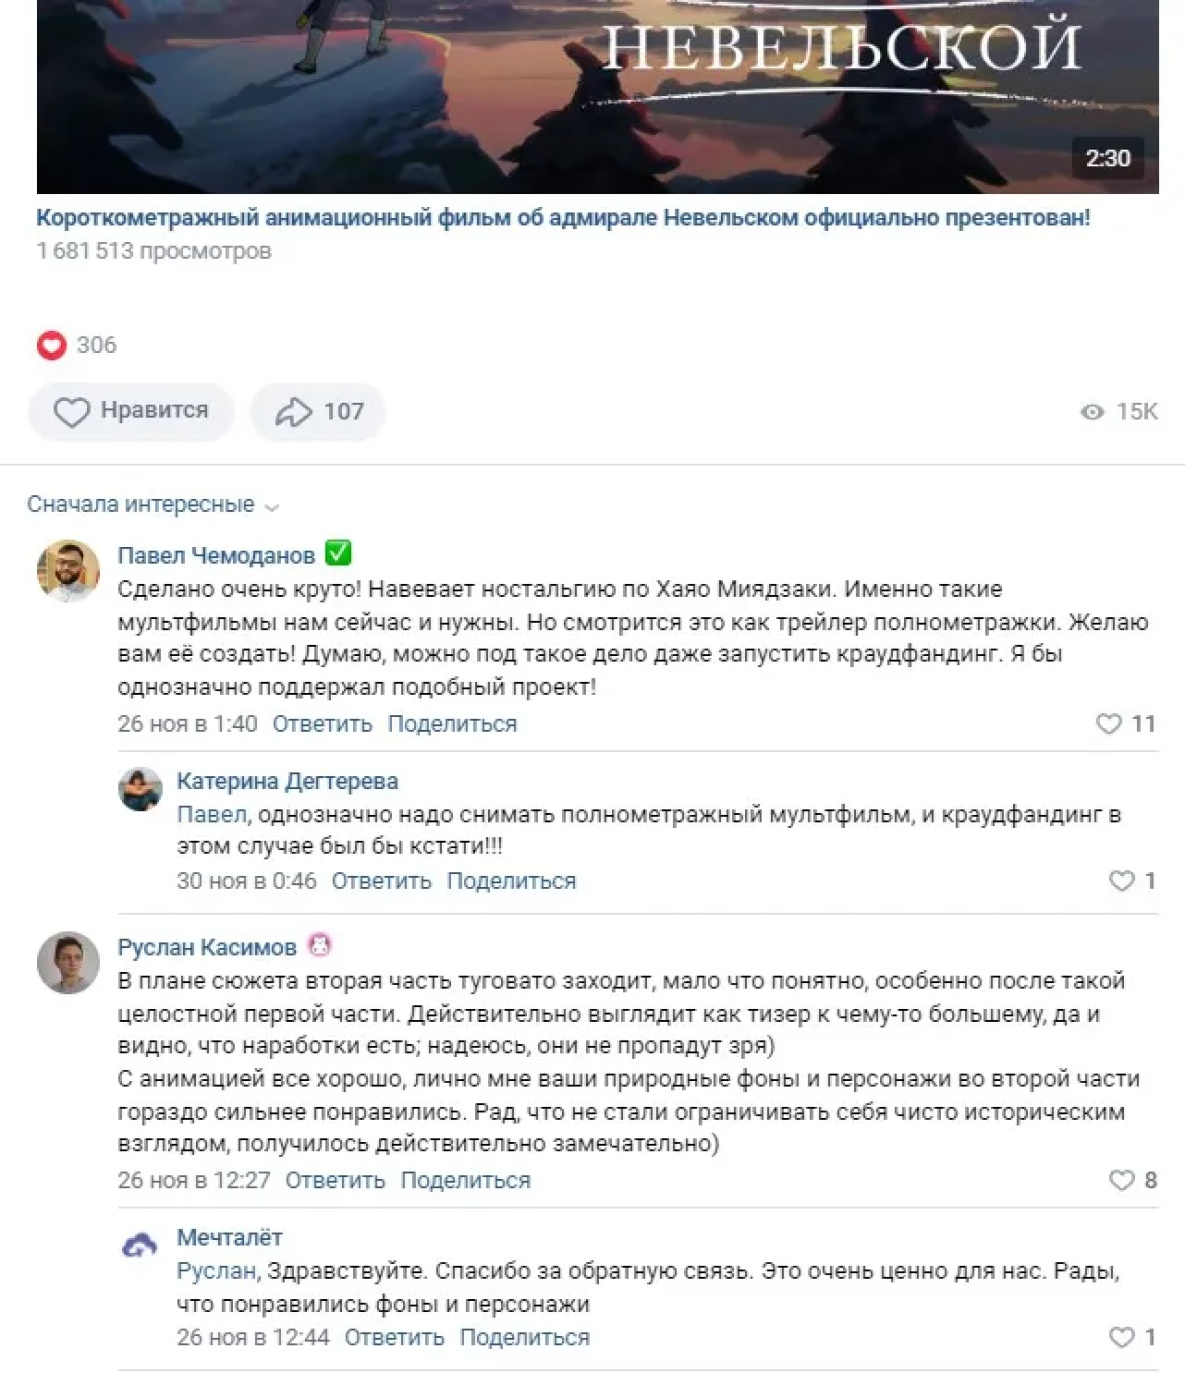The height and width of the screenshot is (1373, 1185).
Task: Open Руслан Касимов profile name link
Action: click(x=207, y=947)
